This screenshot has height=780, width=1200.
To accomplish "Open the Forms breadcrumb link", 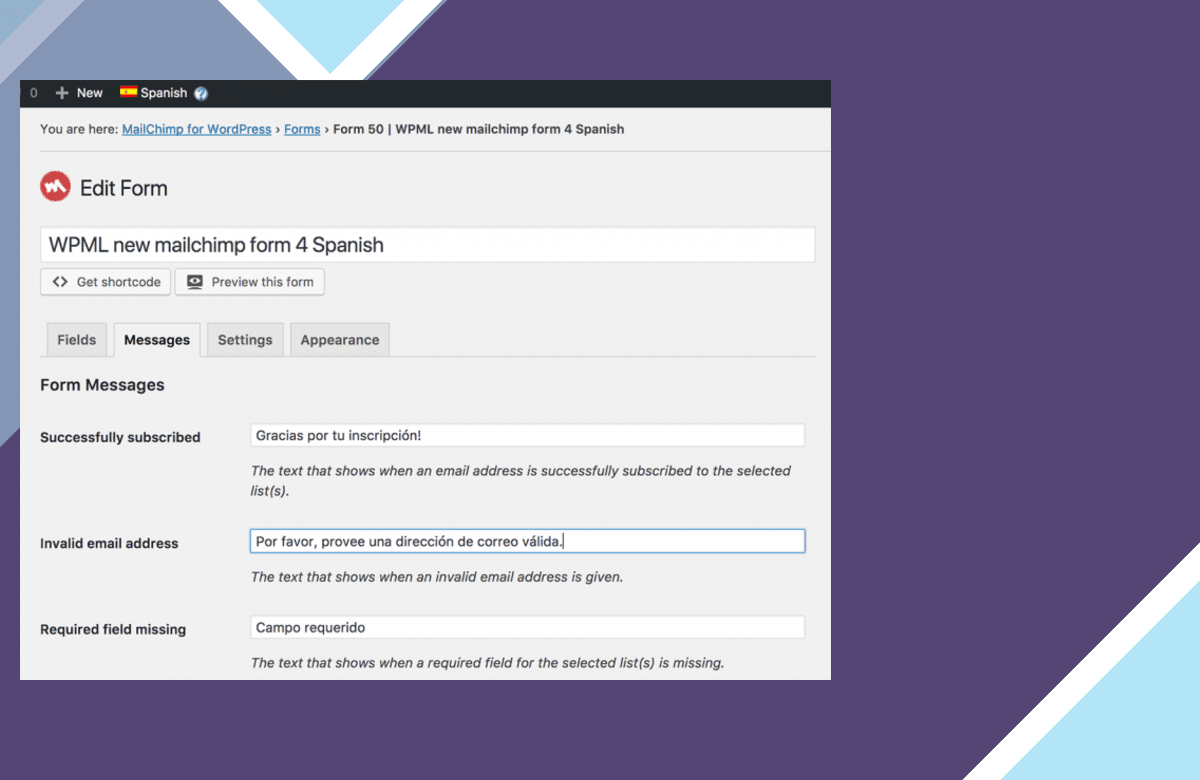I will [x=302, y=129].
